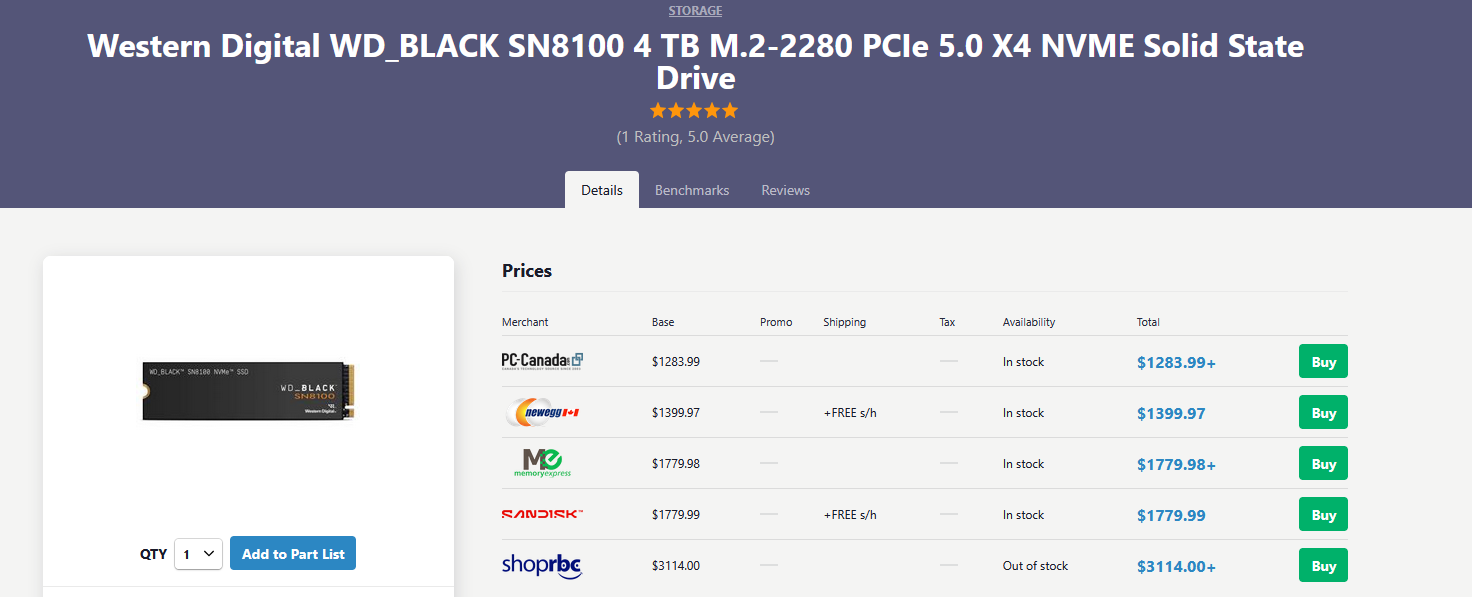
Task: Select the Details tab
Action: click(602, 190)
